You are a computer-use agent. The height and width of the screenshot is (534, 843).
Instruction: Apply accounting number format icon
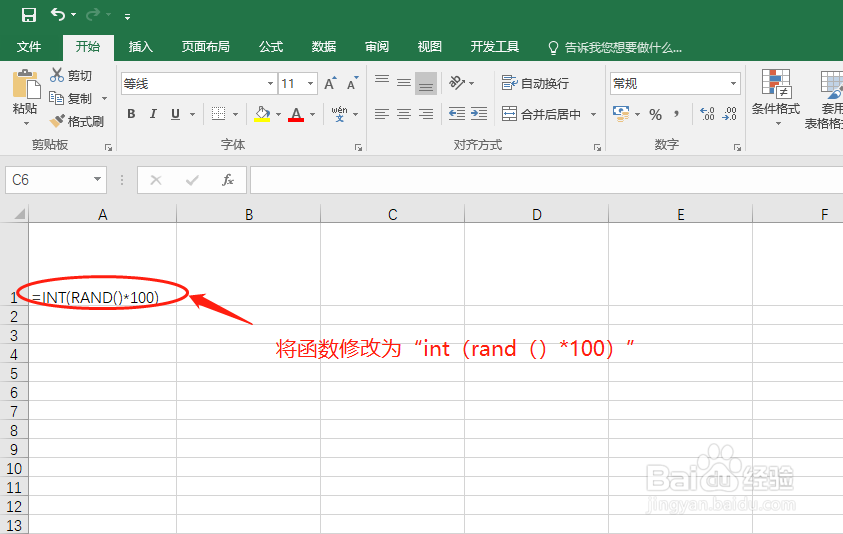tap(621, 114)
